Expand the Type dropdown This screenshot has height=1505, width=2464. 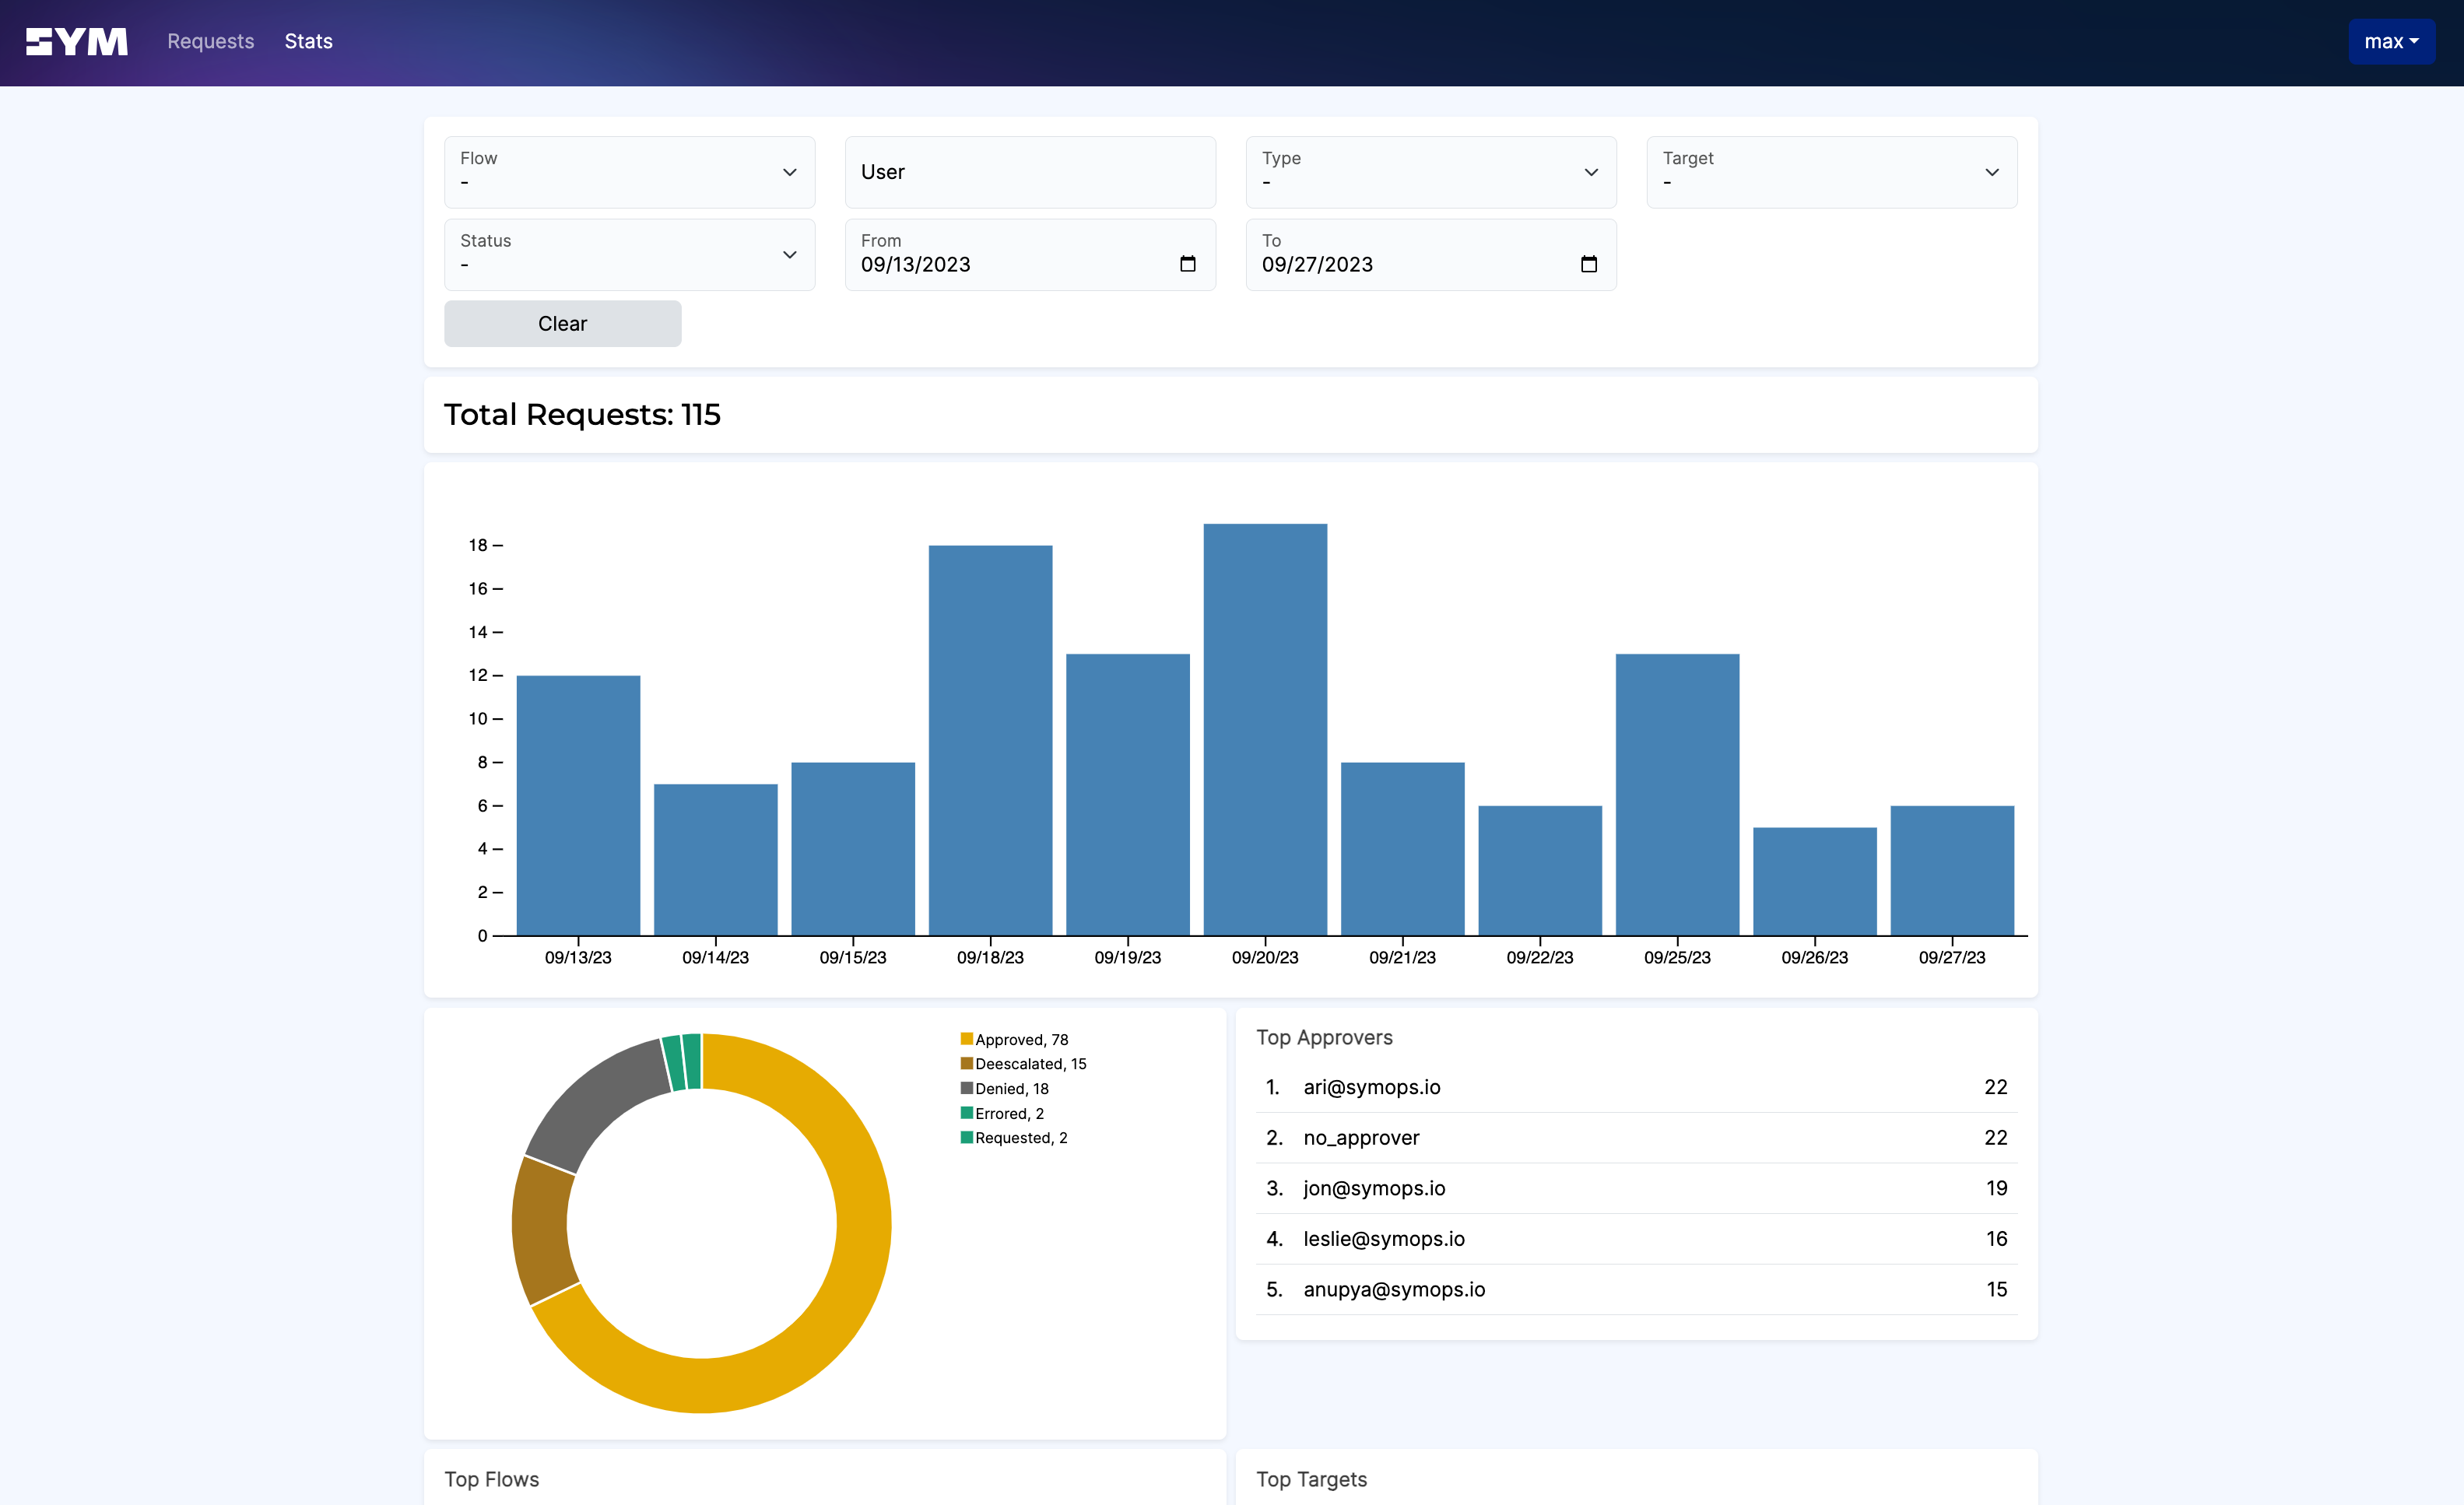(x=1430, y=172)
